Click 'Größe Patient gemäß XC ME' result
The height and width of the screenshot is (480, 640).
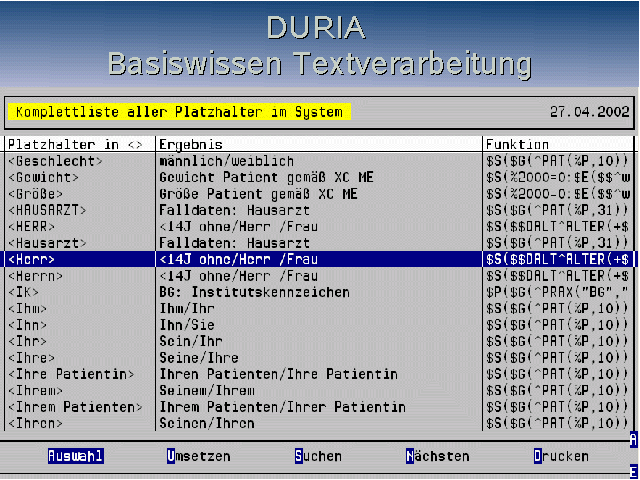258,194
